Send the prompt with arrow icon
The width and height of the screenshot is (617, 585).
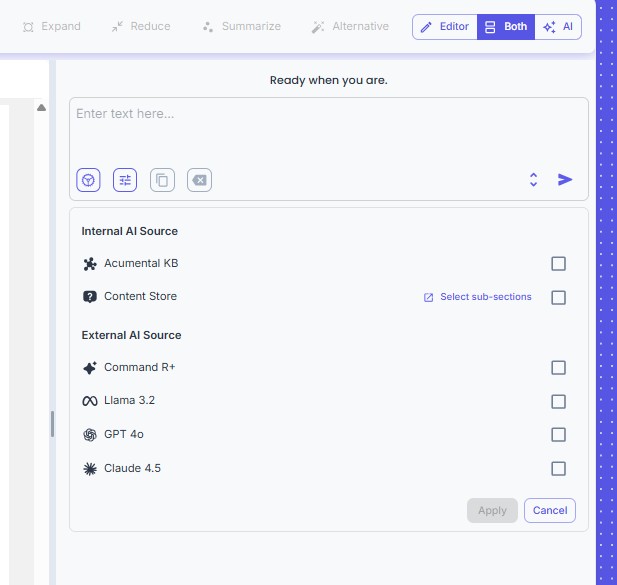[565, 179]
